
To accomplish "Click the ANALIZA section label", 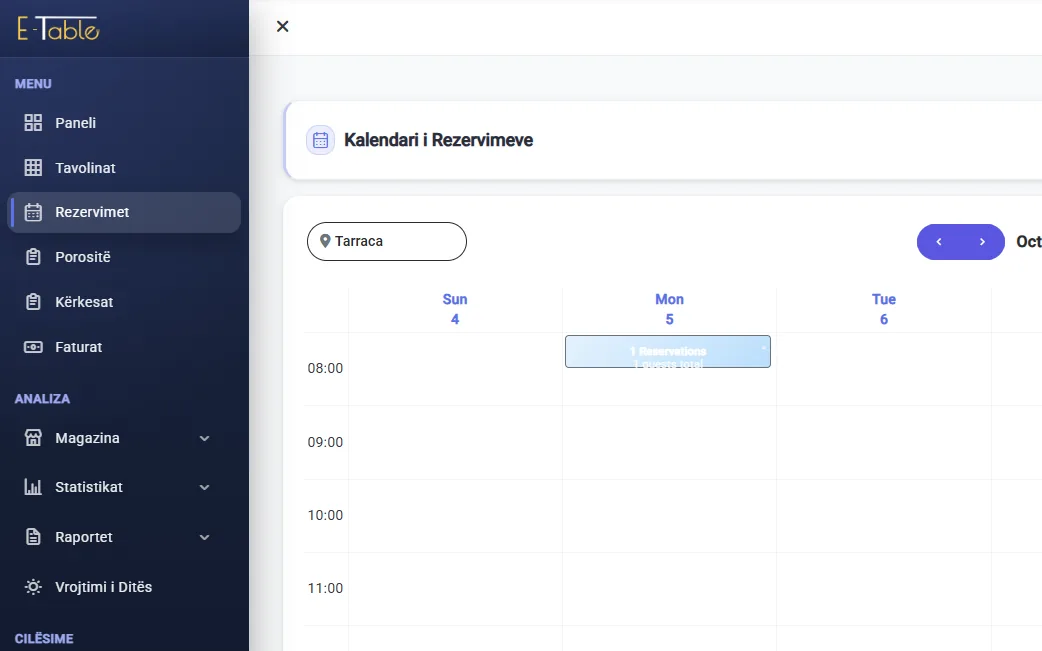I will click(x=43, y=399).
